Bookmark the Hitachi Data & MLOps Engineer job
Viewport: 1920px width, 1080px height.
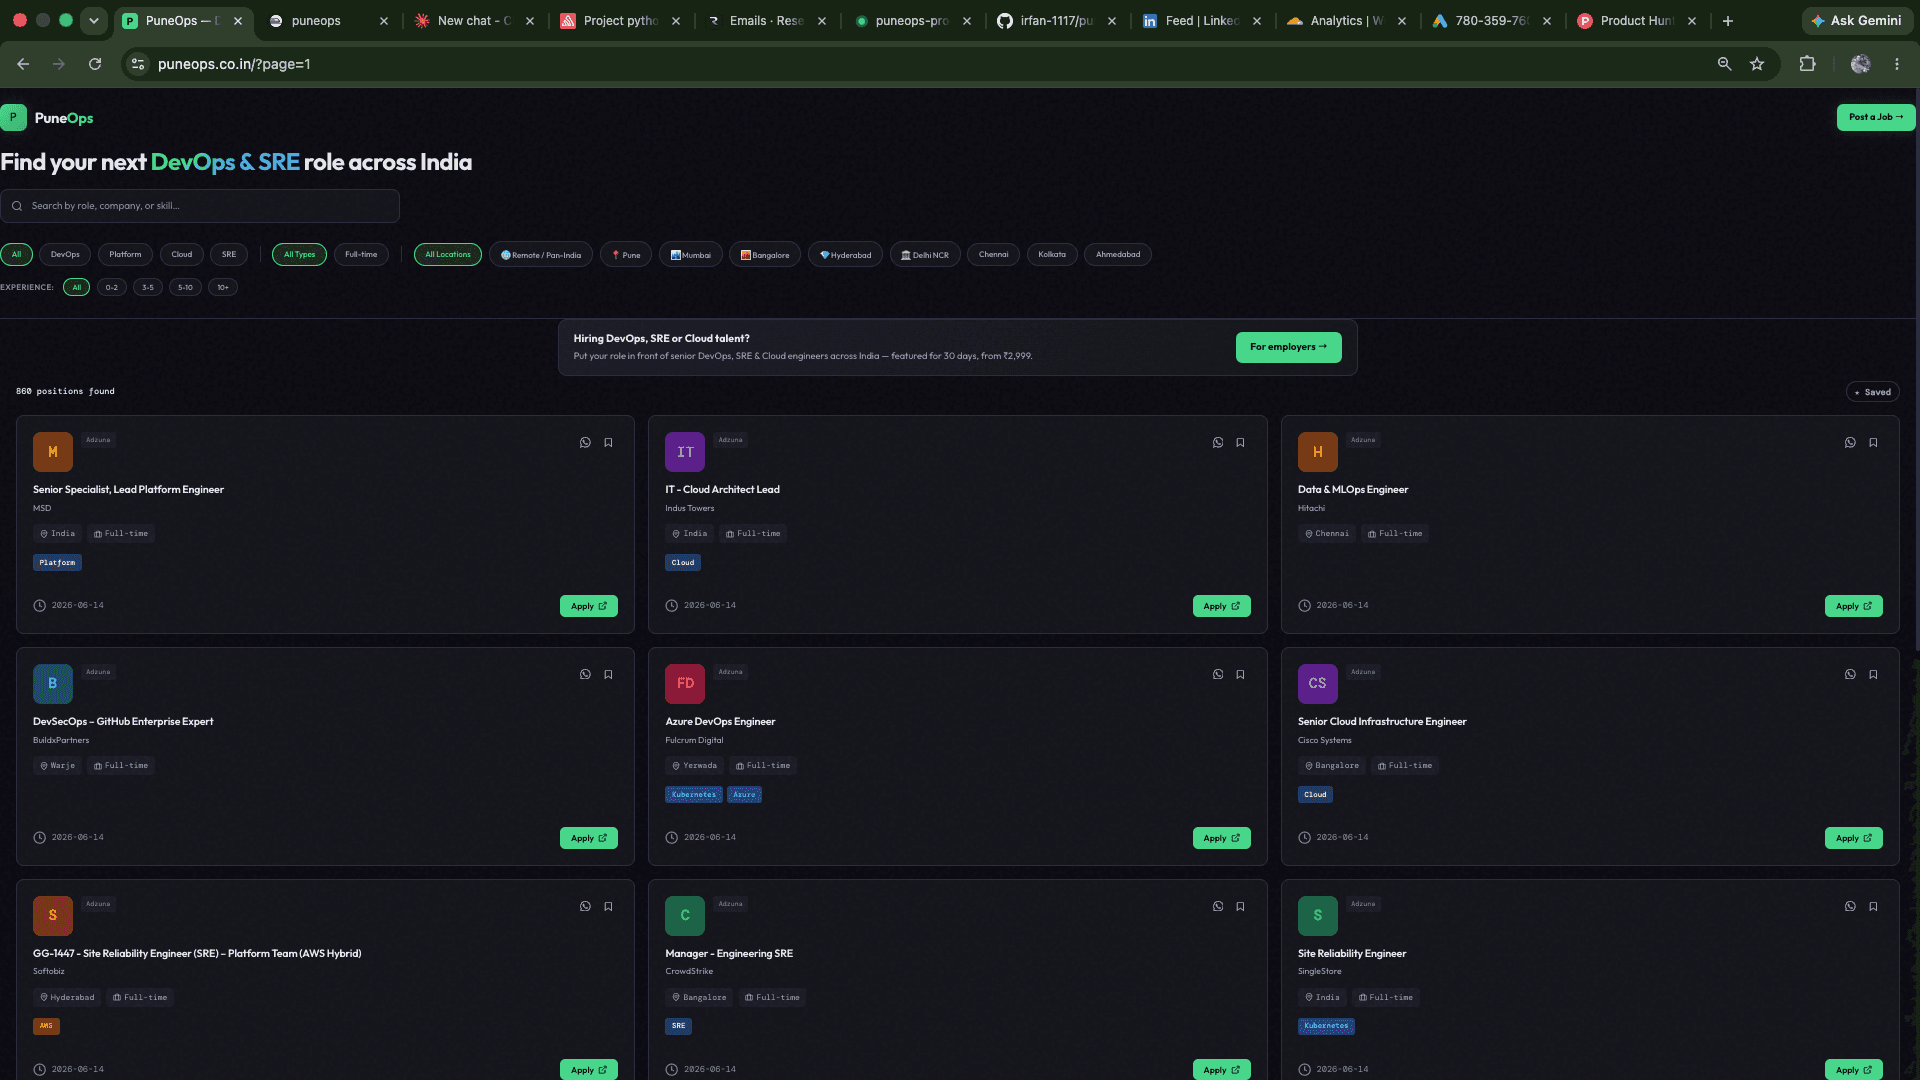tap(1873, 443)
